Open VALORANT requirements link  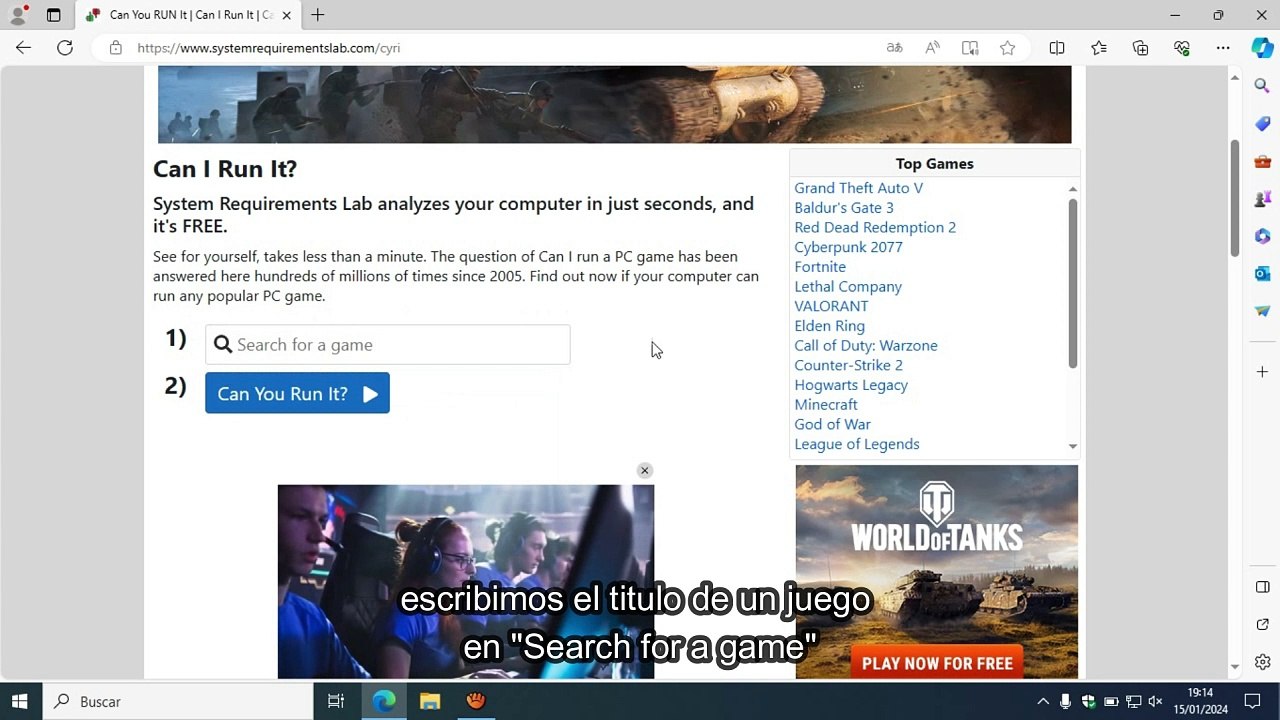click(831, 306)
